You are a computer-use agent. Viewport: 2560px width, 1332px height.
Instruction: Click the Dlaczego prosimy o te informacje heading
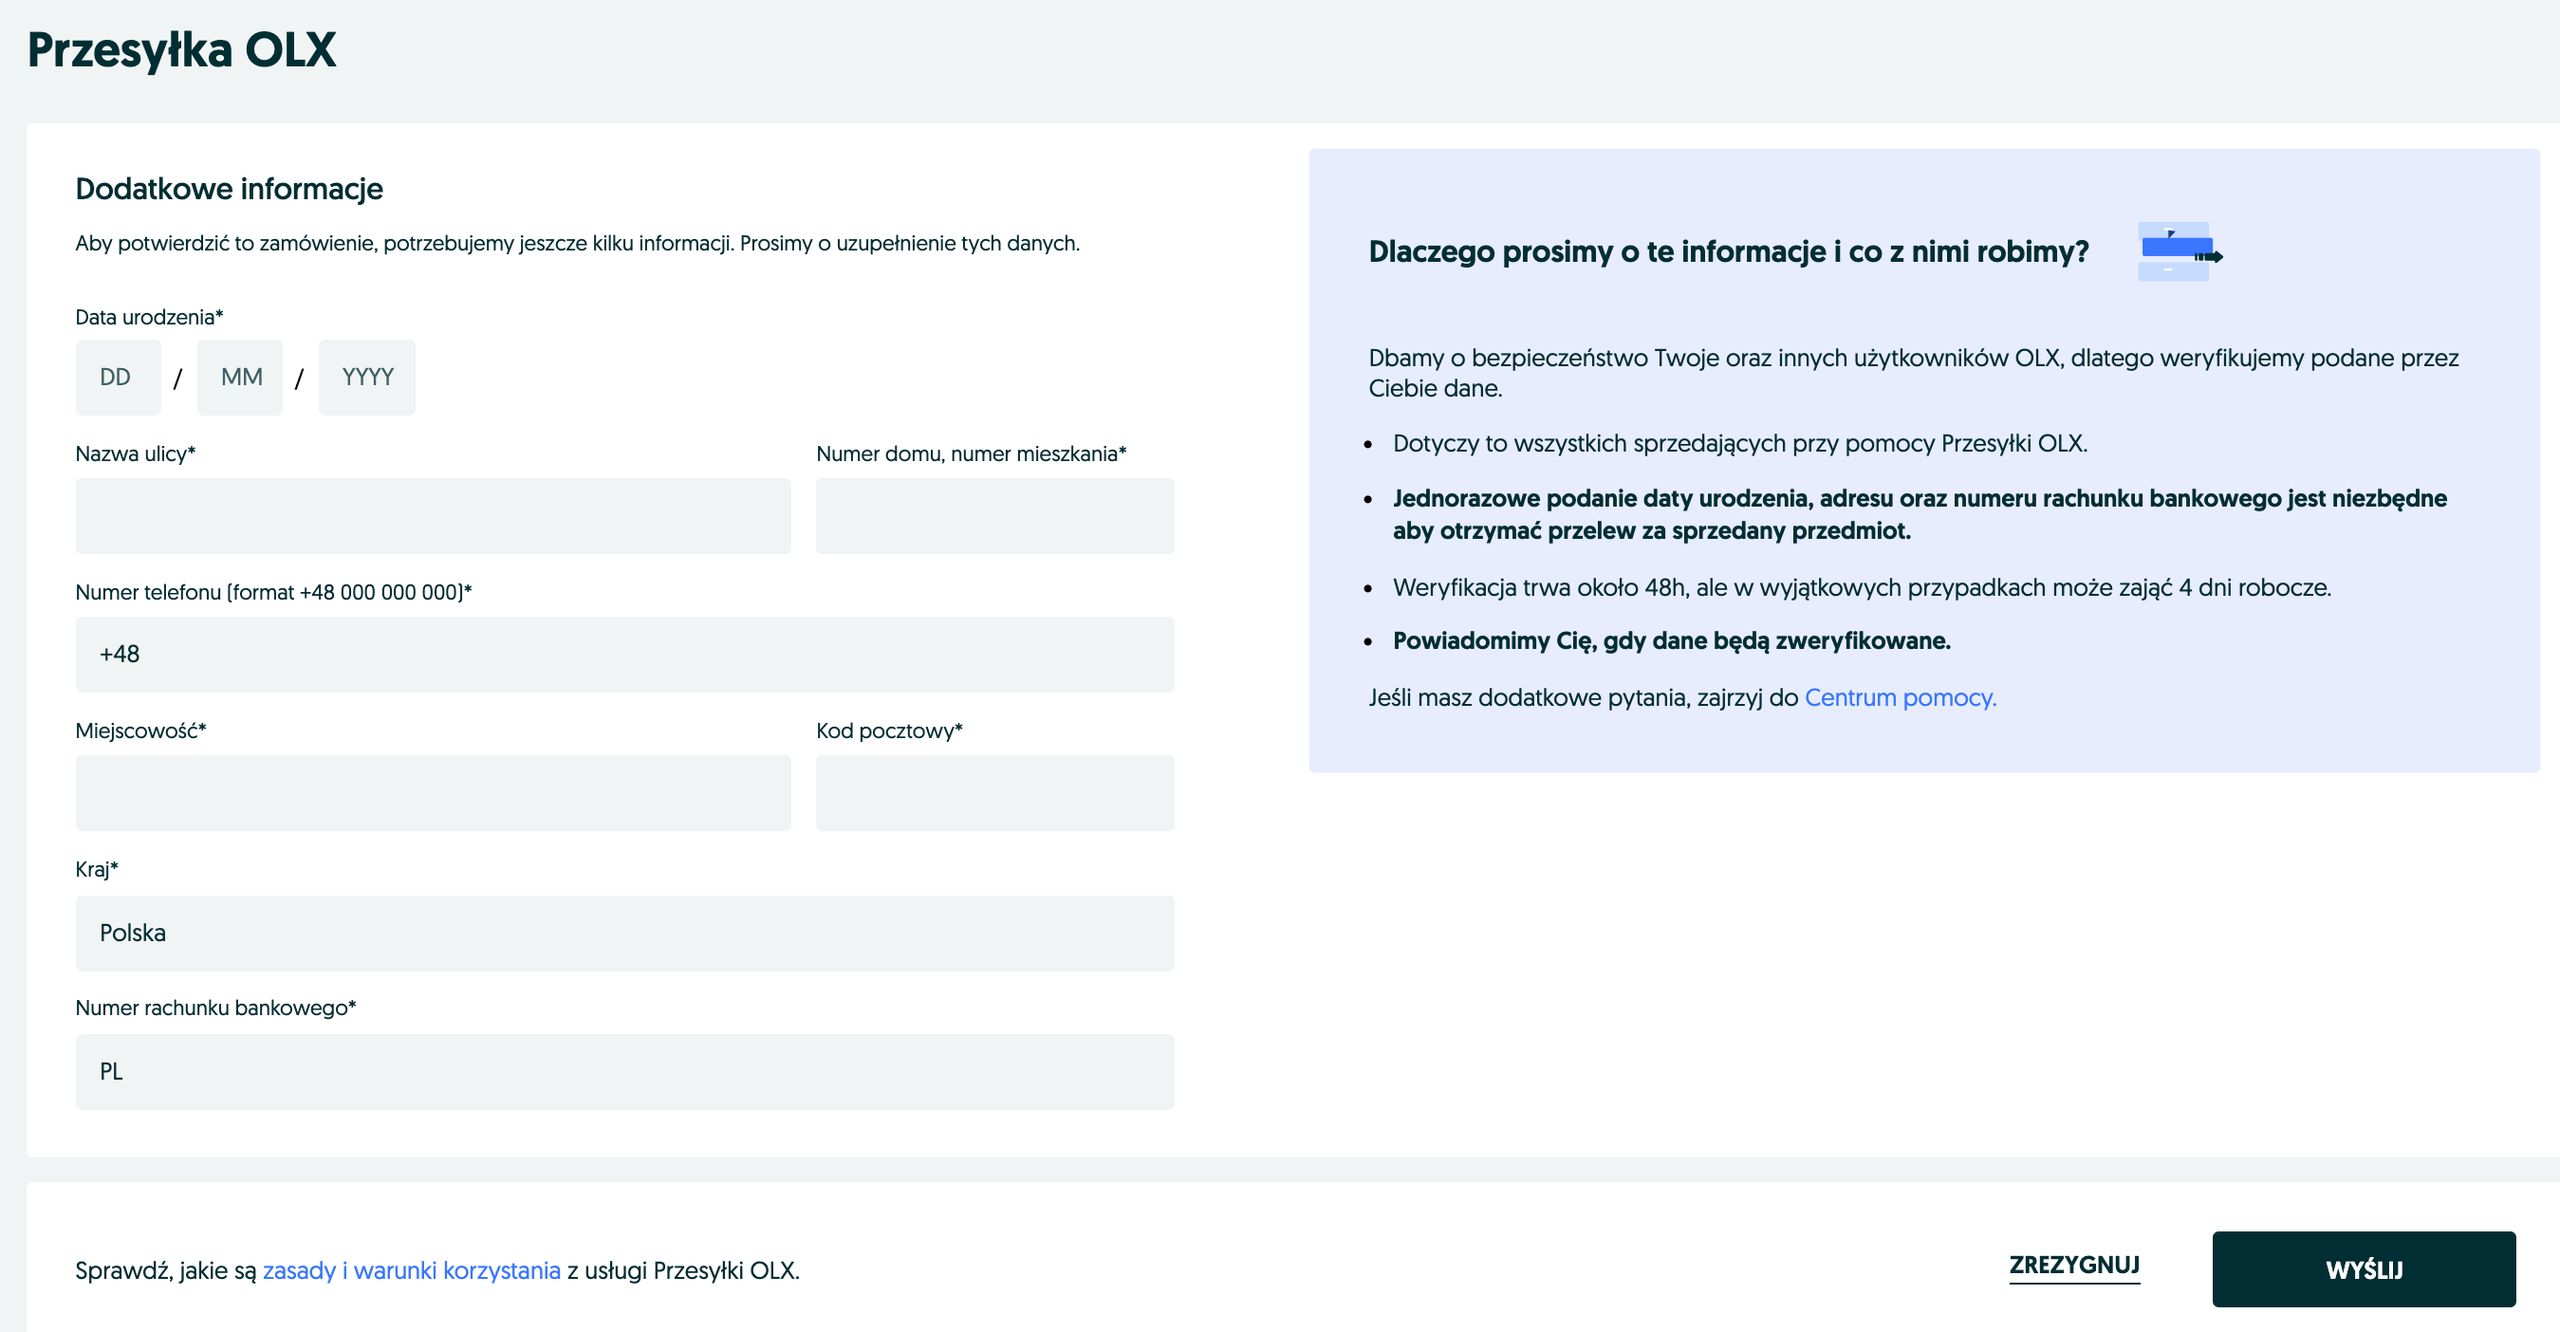(x=1728, y=251)
